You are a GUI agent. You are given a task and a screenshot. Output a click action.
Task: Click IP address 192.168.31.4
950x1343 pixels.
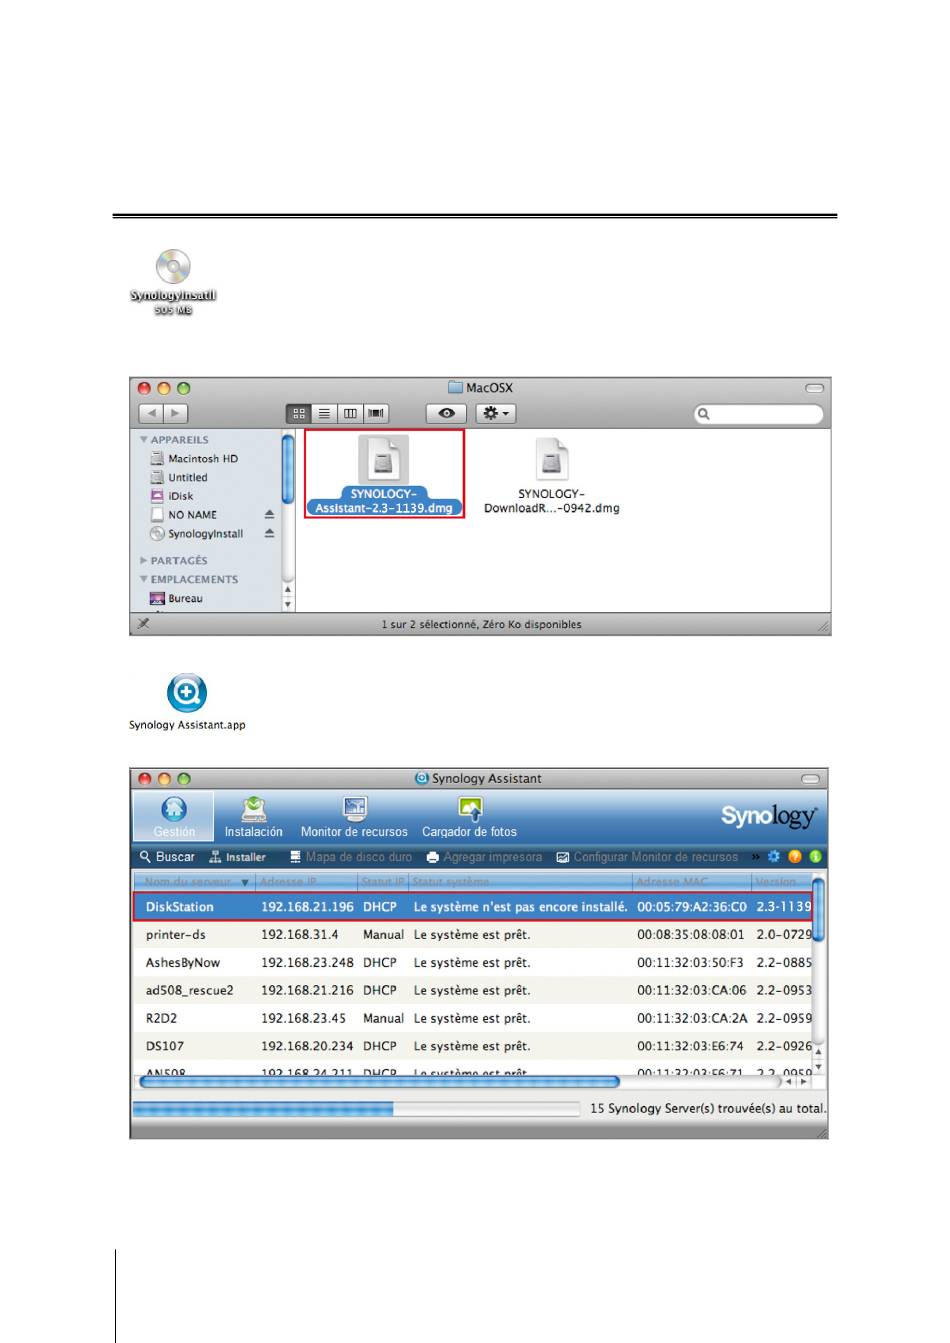300,935
